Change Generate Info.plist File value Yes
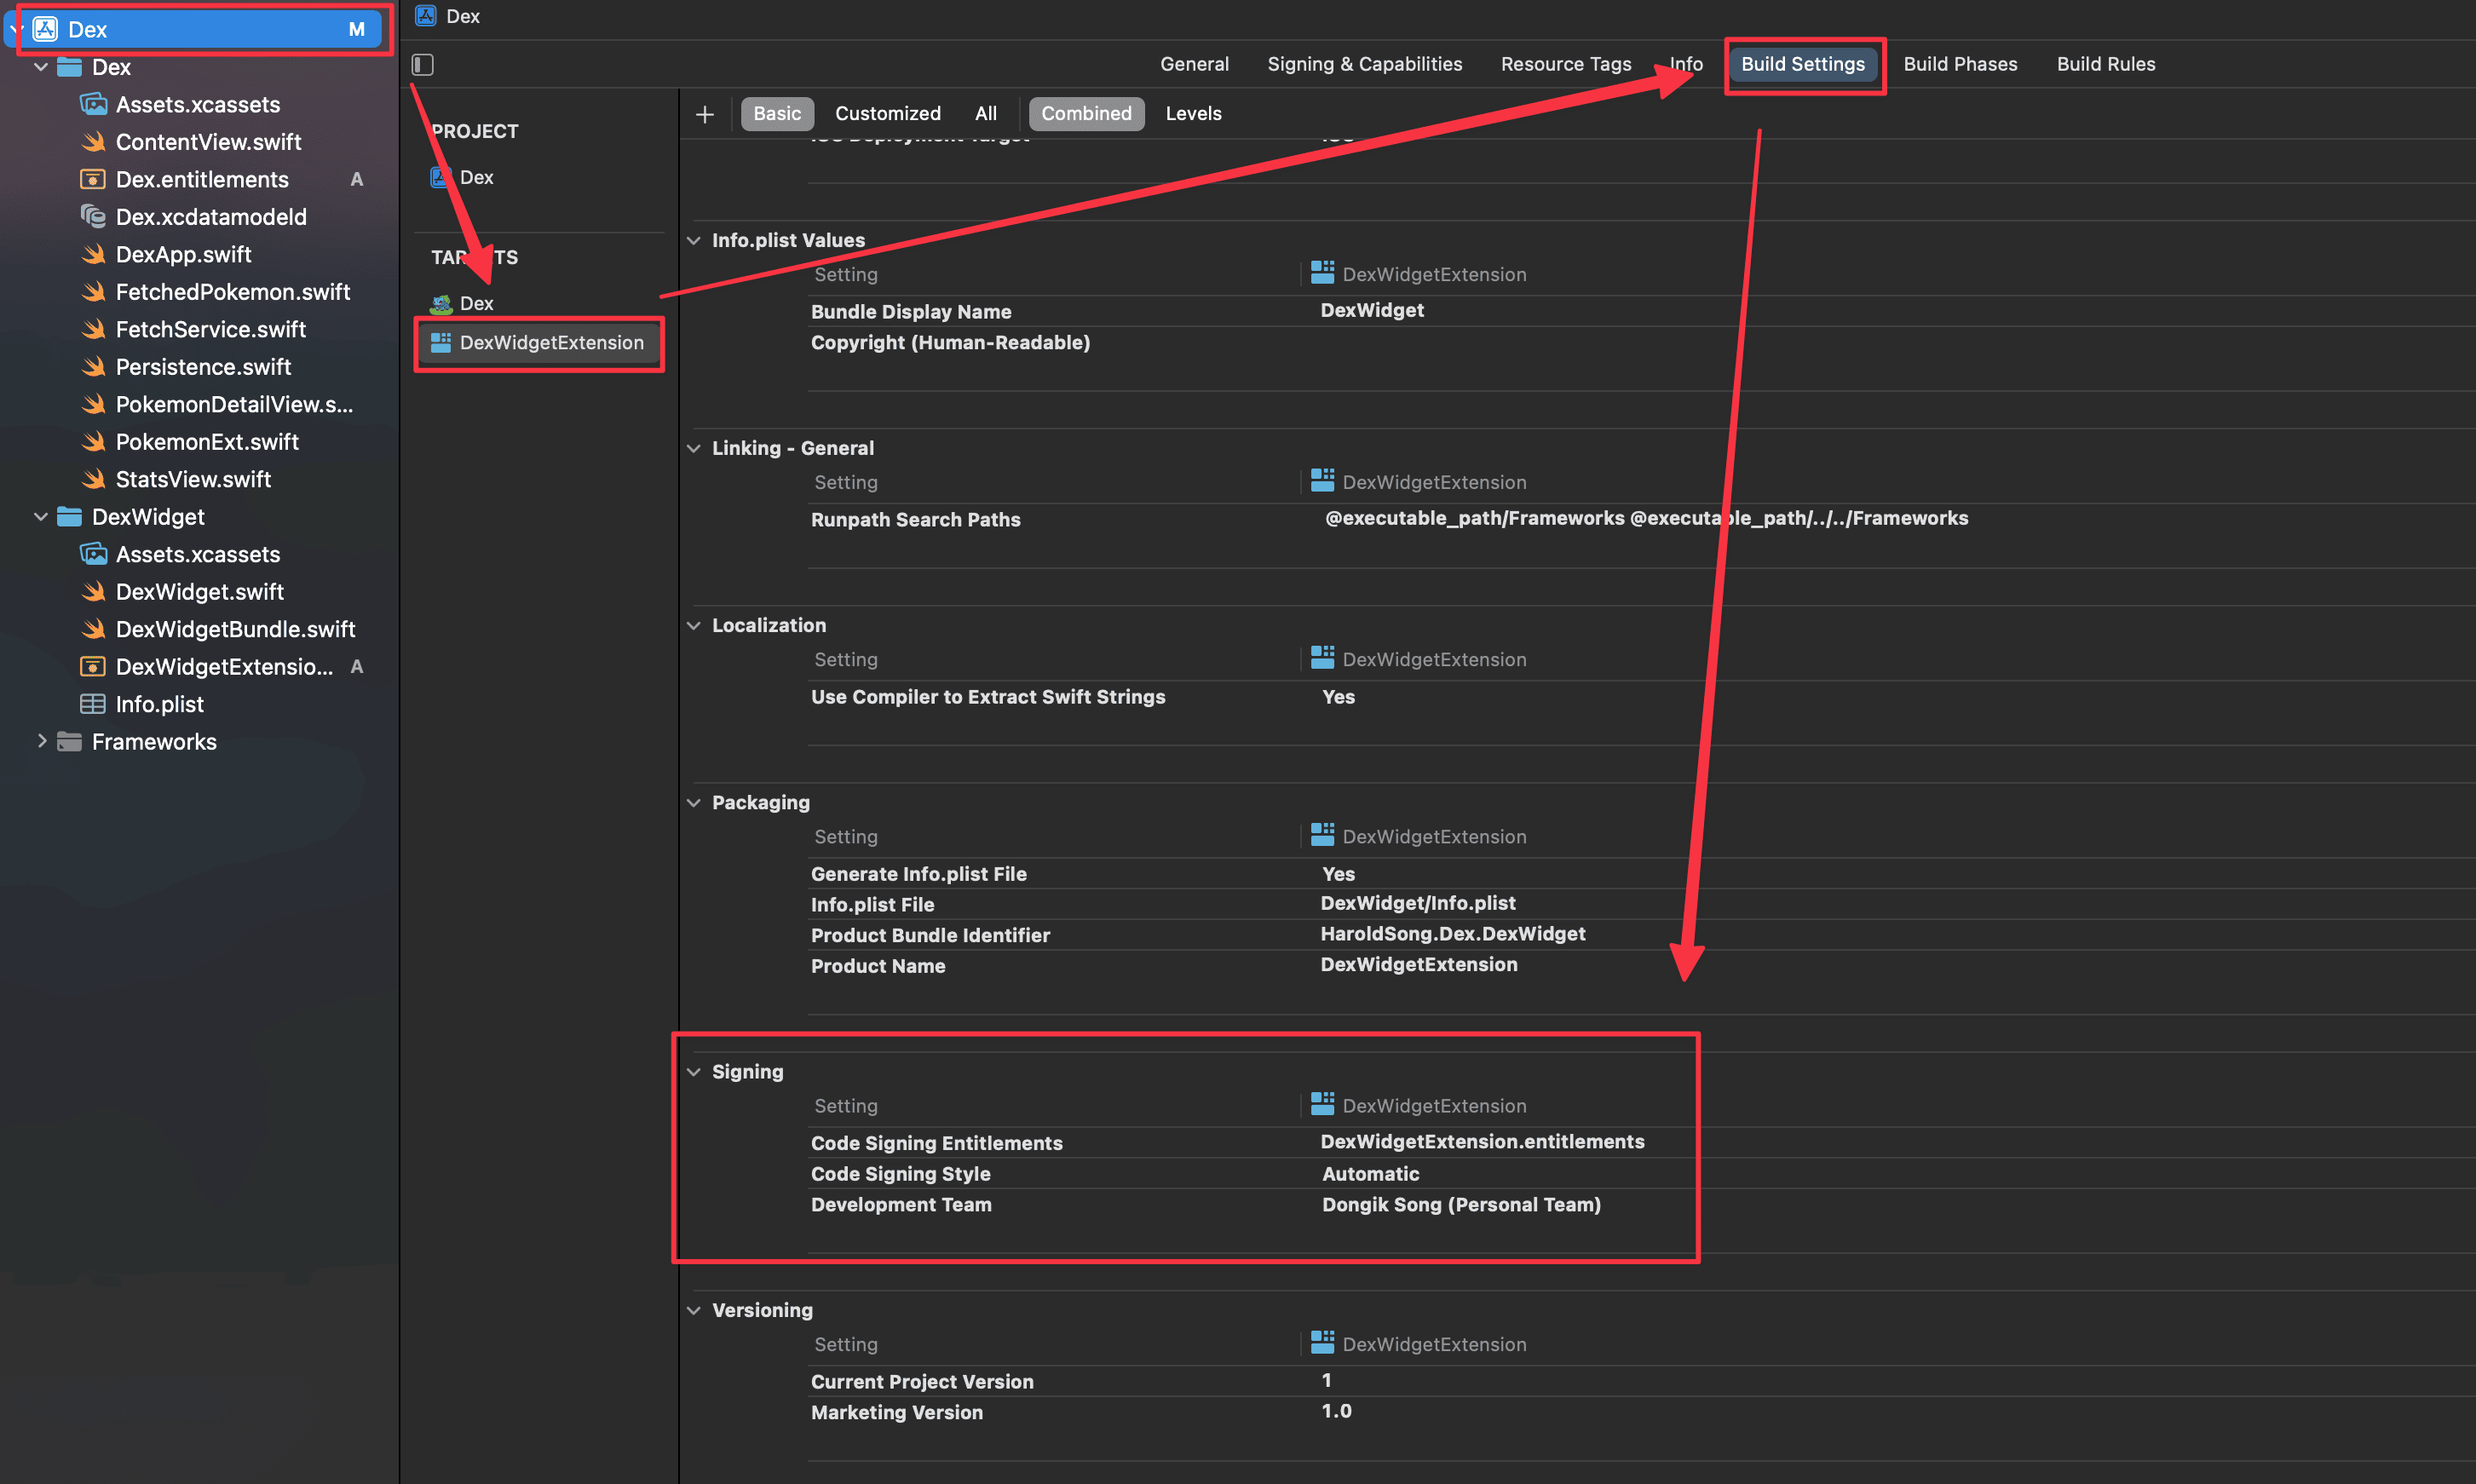 coord(1338,874)
